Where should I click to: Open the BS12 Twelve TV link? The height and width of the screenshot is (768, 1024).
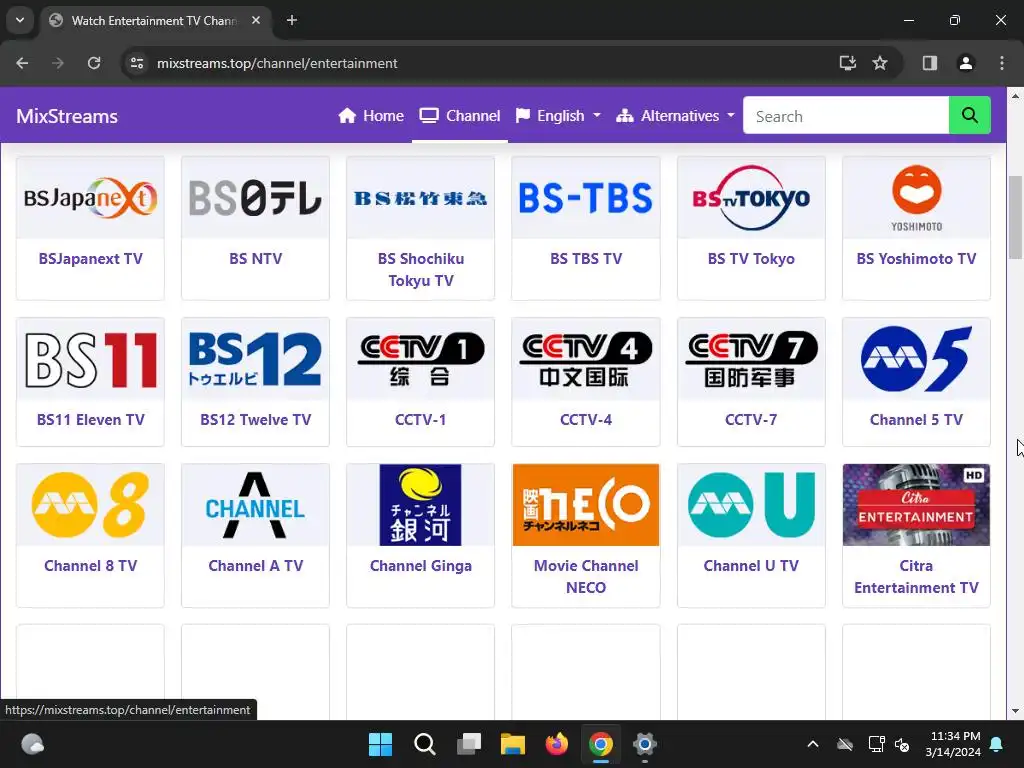(255, 420)
